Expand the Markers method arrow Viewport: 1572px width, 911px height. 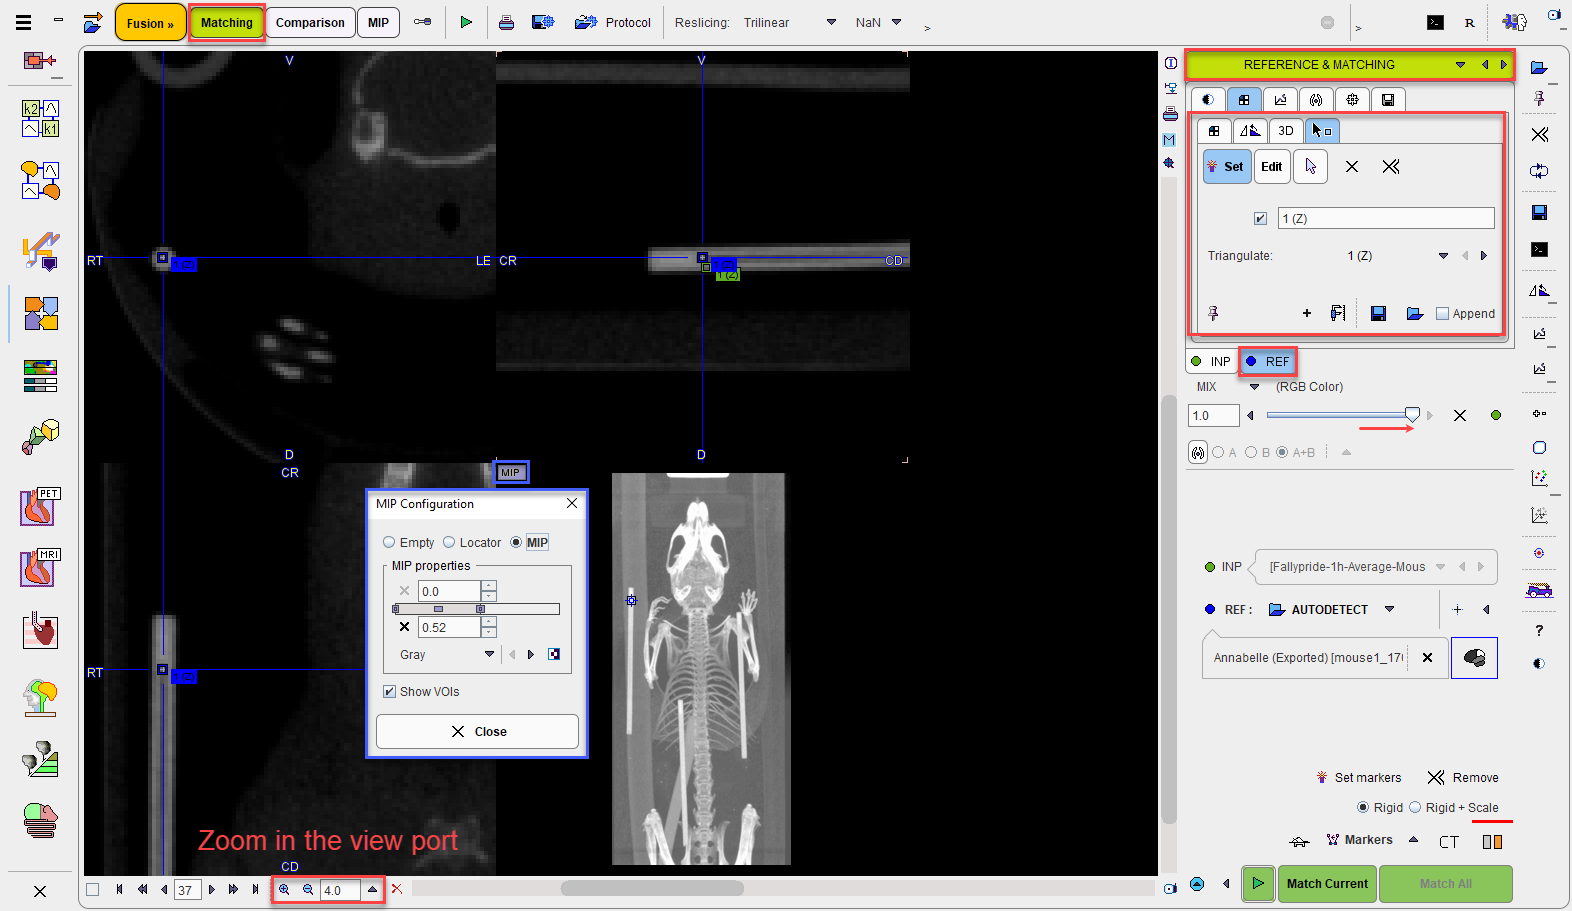1413,840
